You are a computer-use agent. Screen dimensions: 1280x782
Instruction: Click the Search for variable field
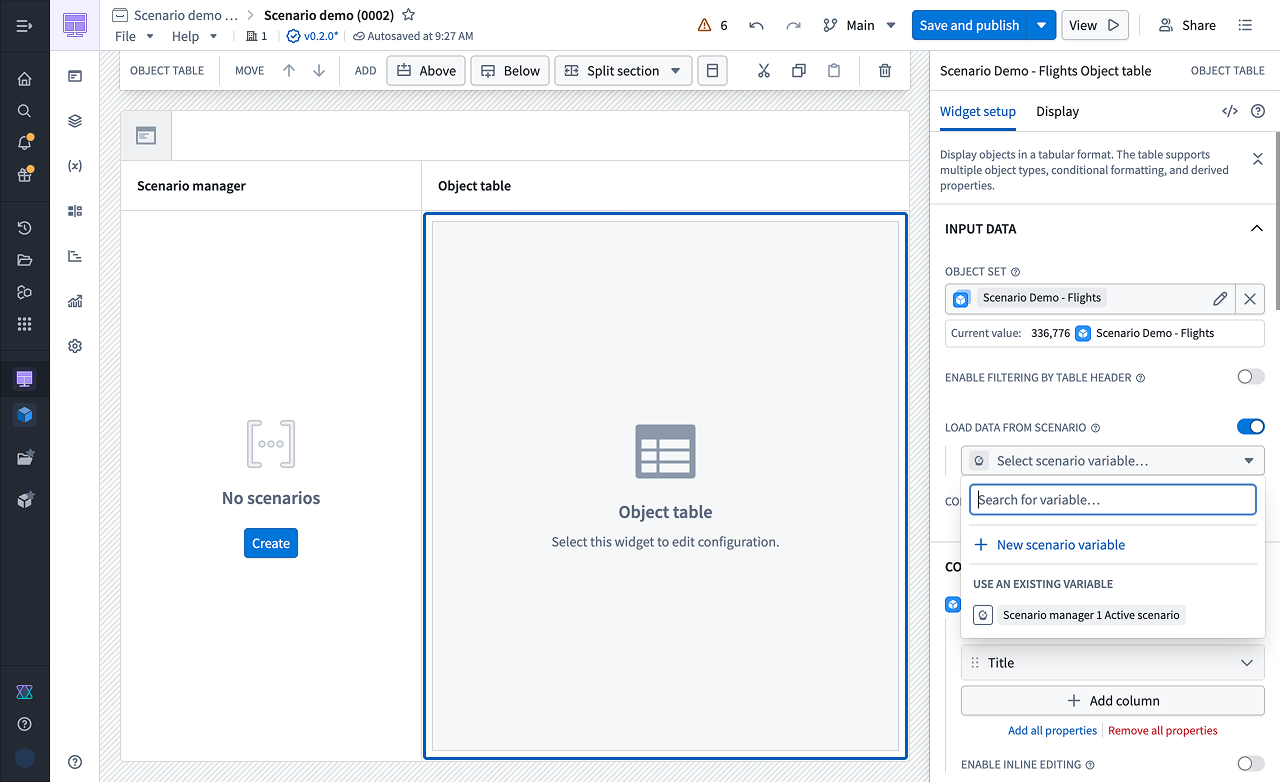tap(1113, 500)
